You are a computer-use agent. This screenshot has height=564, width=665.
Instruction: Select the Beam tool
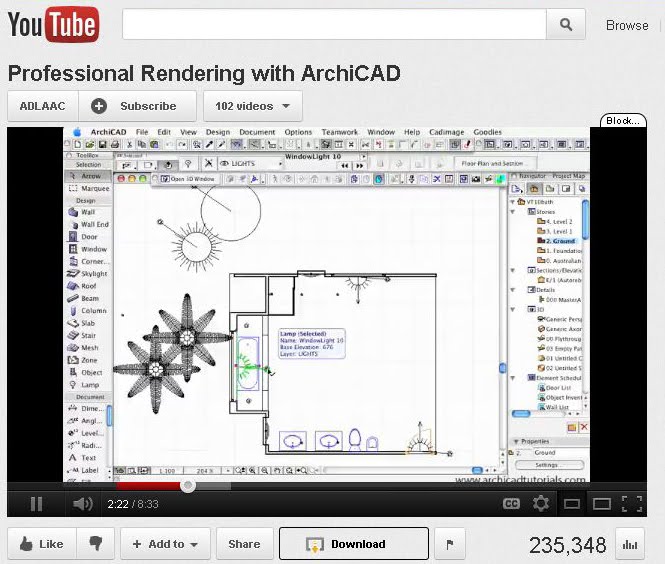click(83, 298)
